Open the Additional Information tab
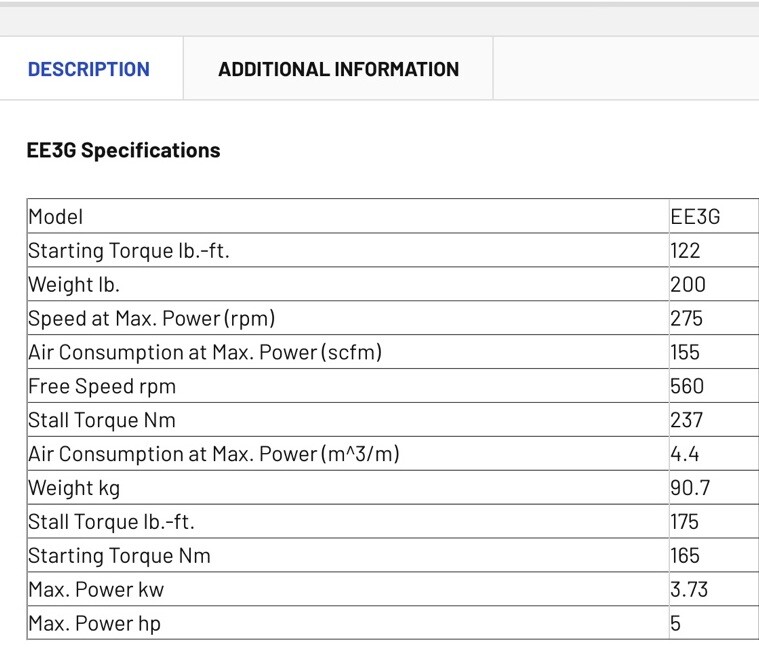 pos(338,69)
